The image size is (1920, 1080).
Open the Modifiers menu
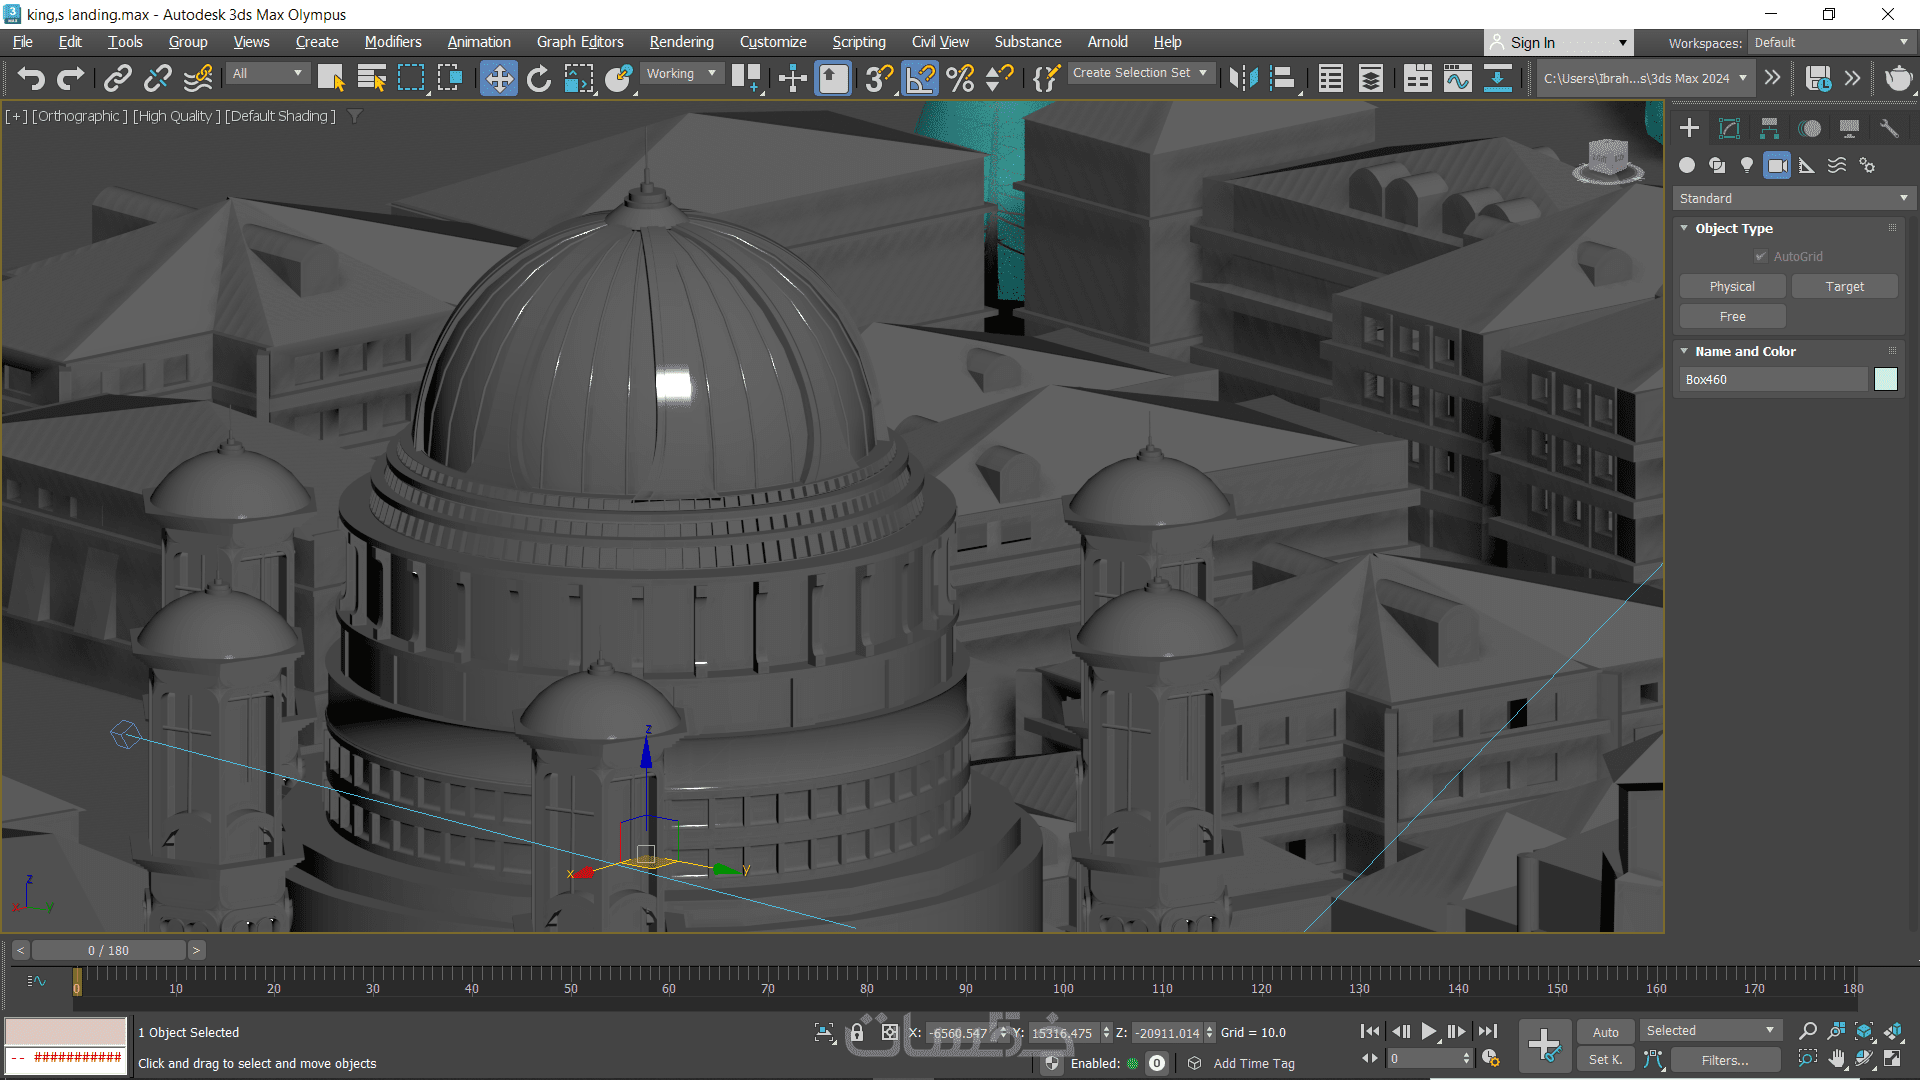coord(392,42)
